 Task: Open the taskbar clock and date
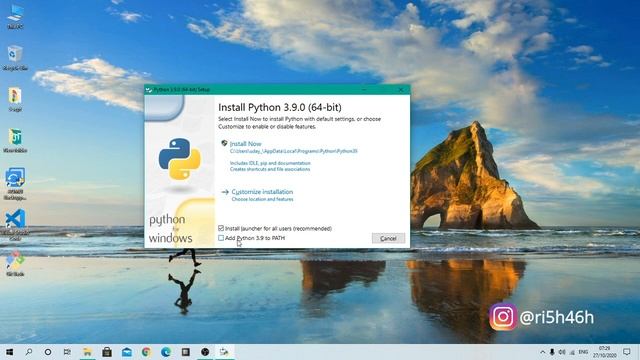[604, 352]
